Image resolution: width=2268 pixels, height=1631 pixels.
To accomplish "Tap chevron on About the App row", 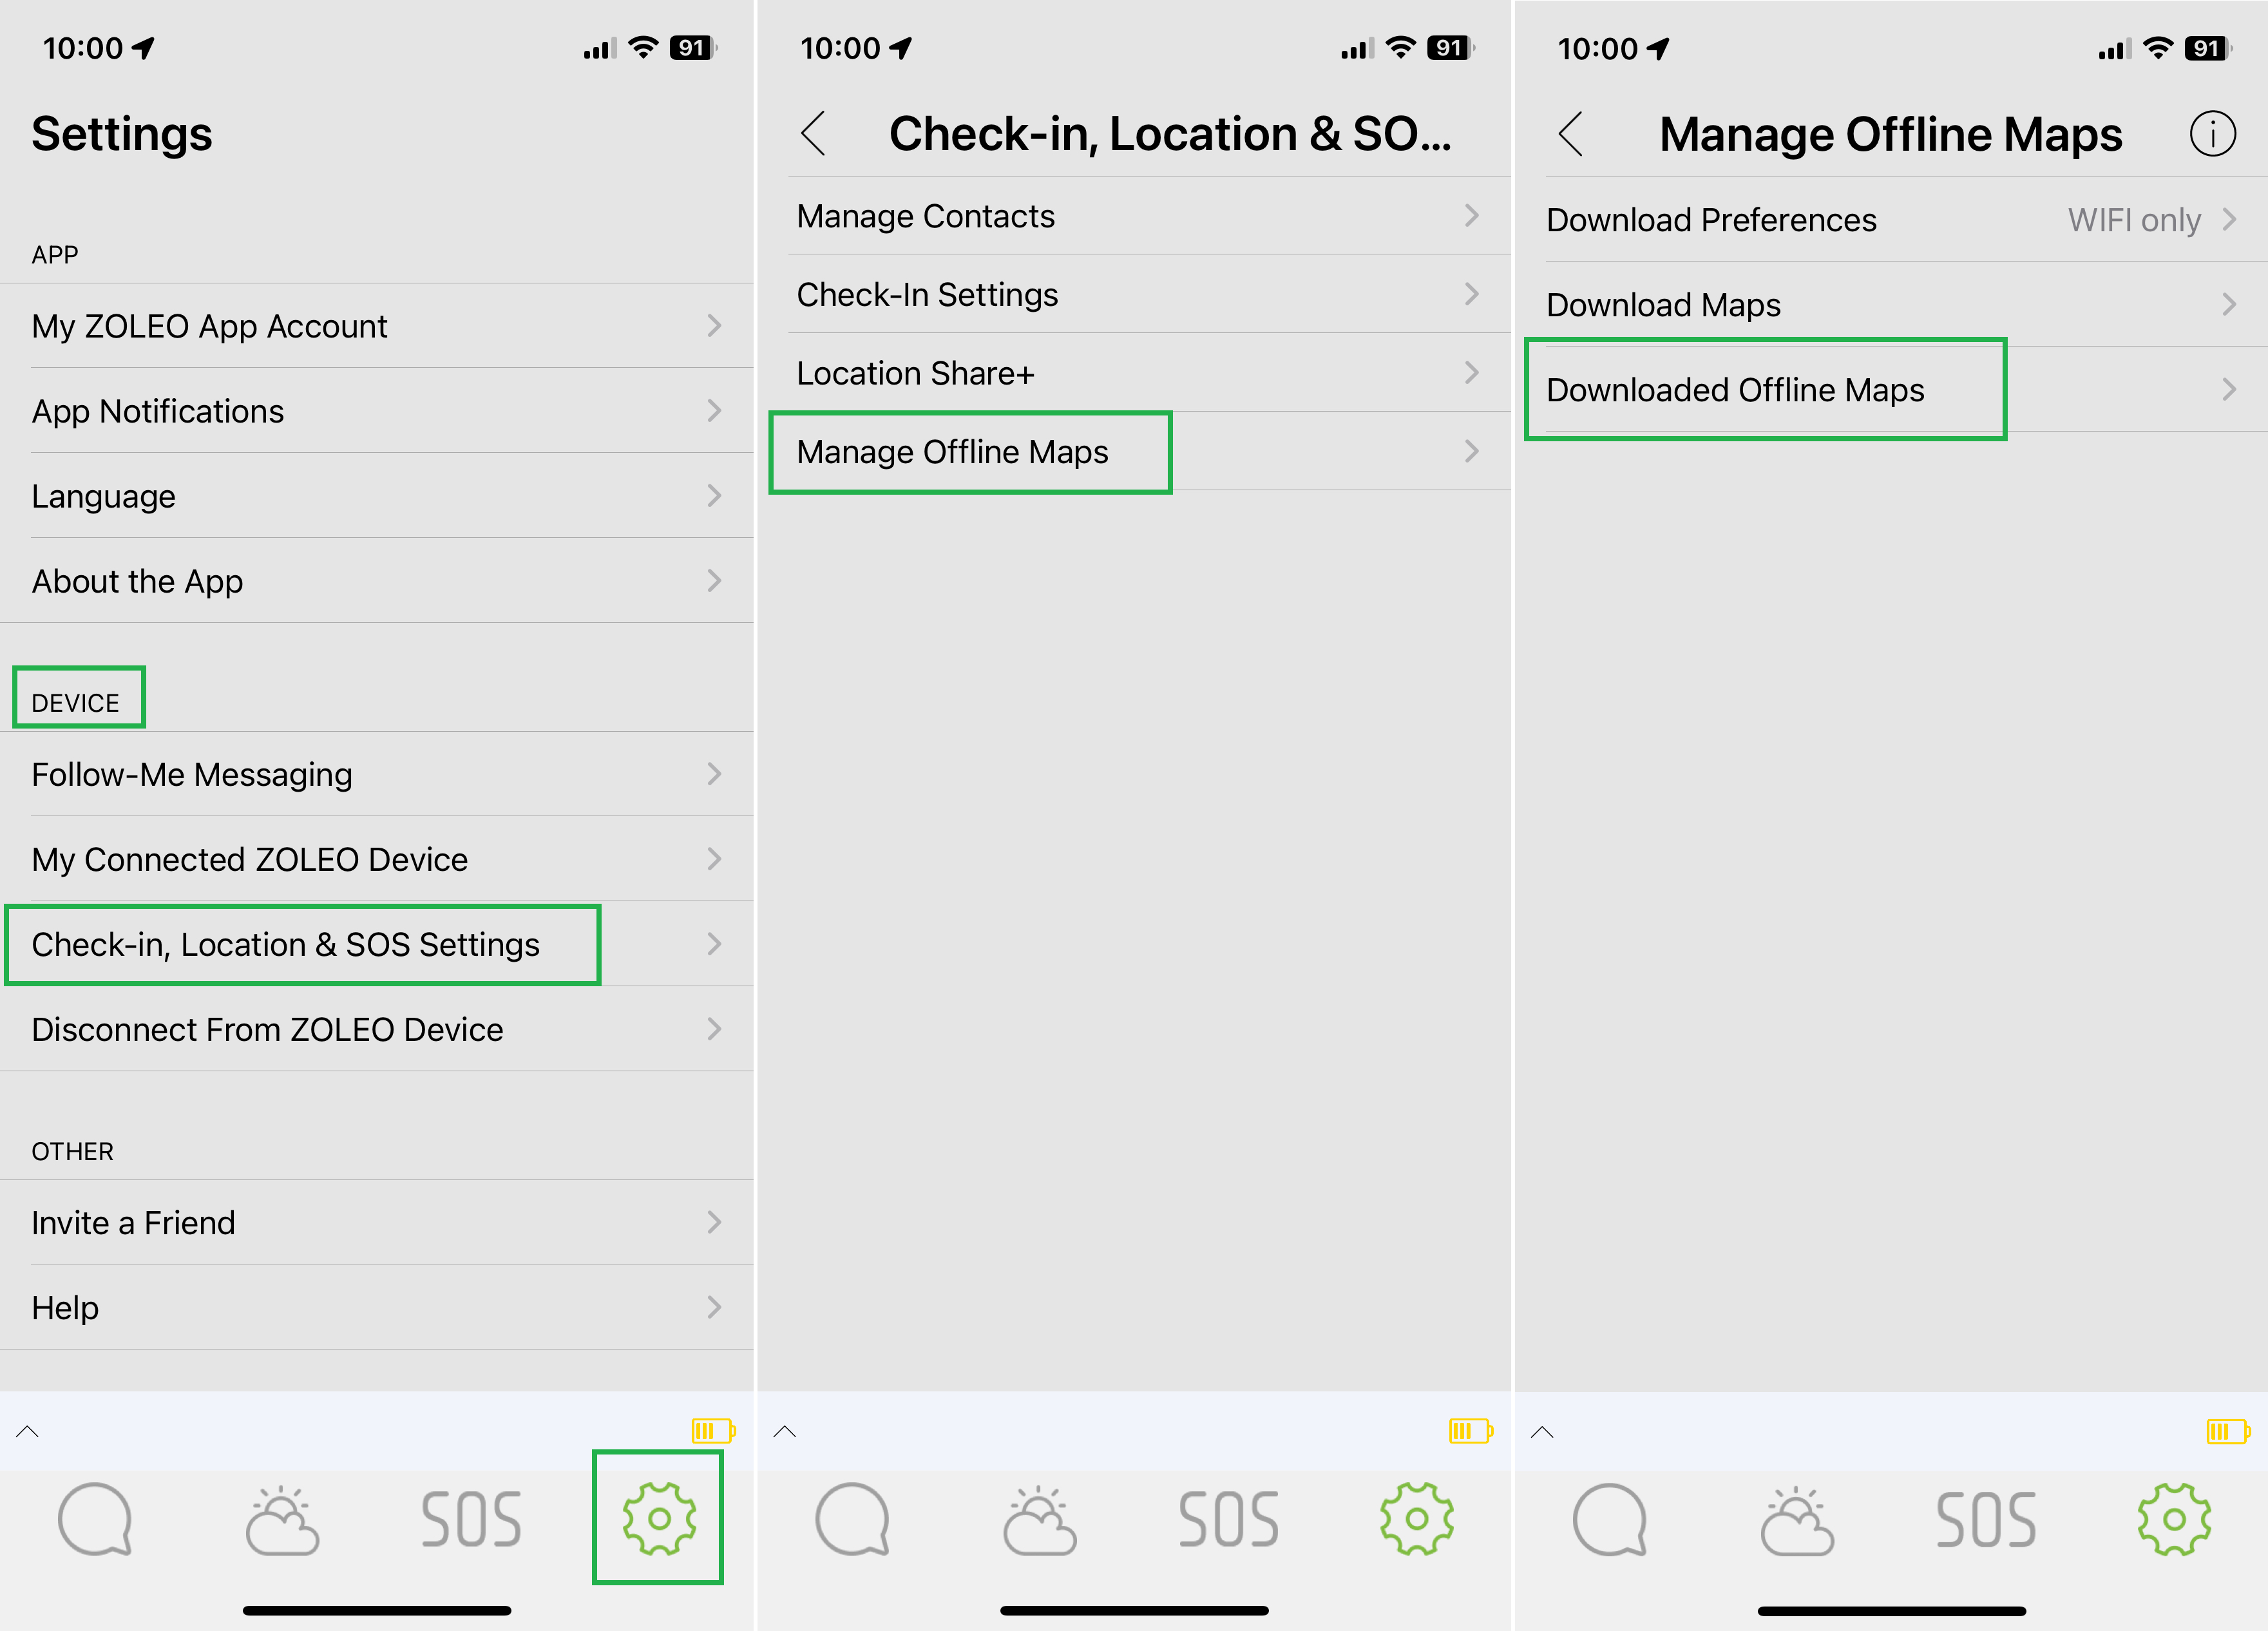I will [714, 580].
